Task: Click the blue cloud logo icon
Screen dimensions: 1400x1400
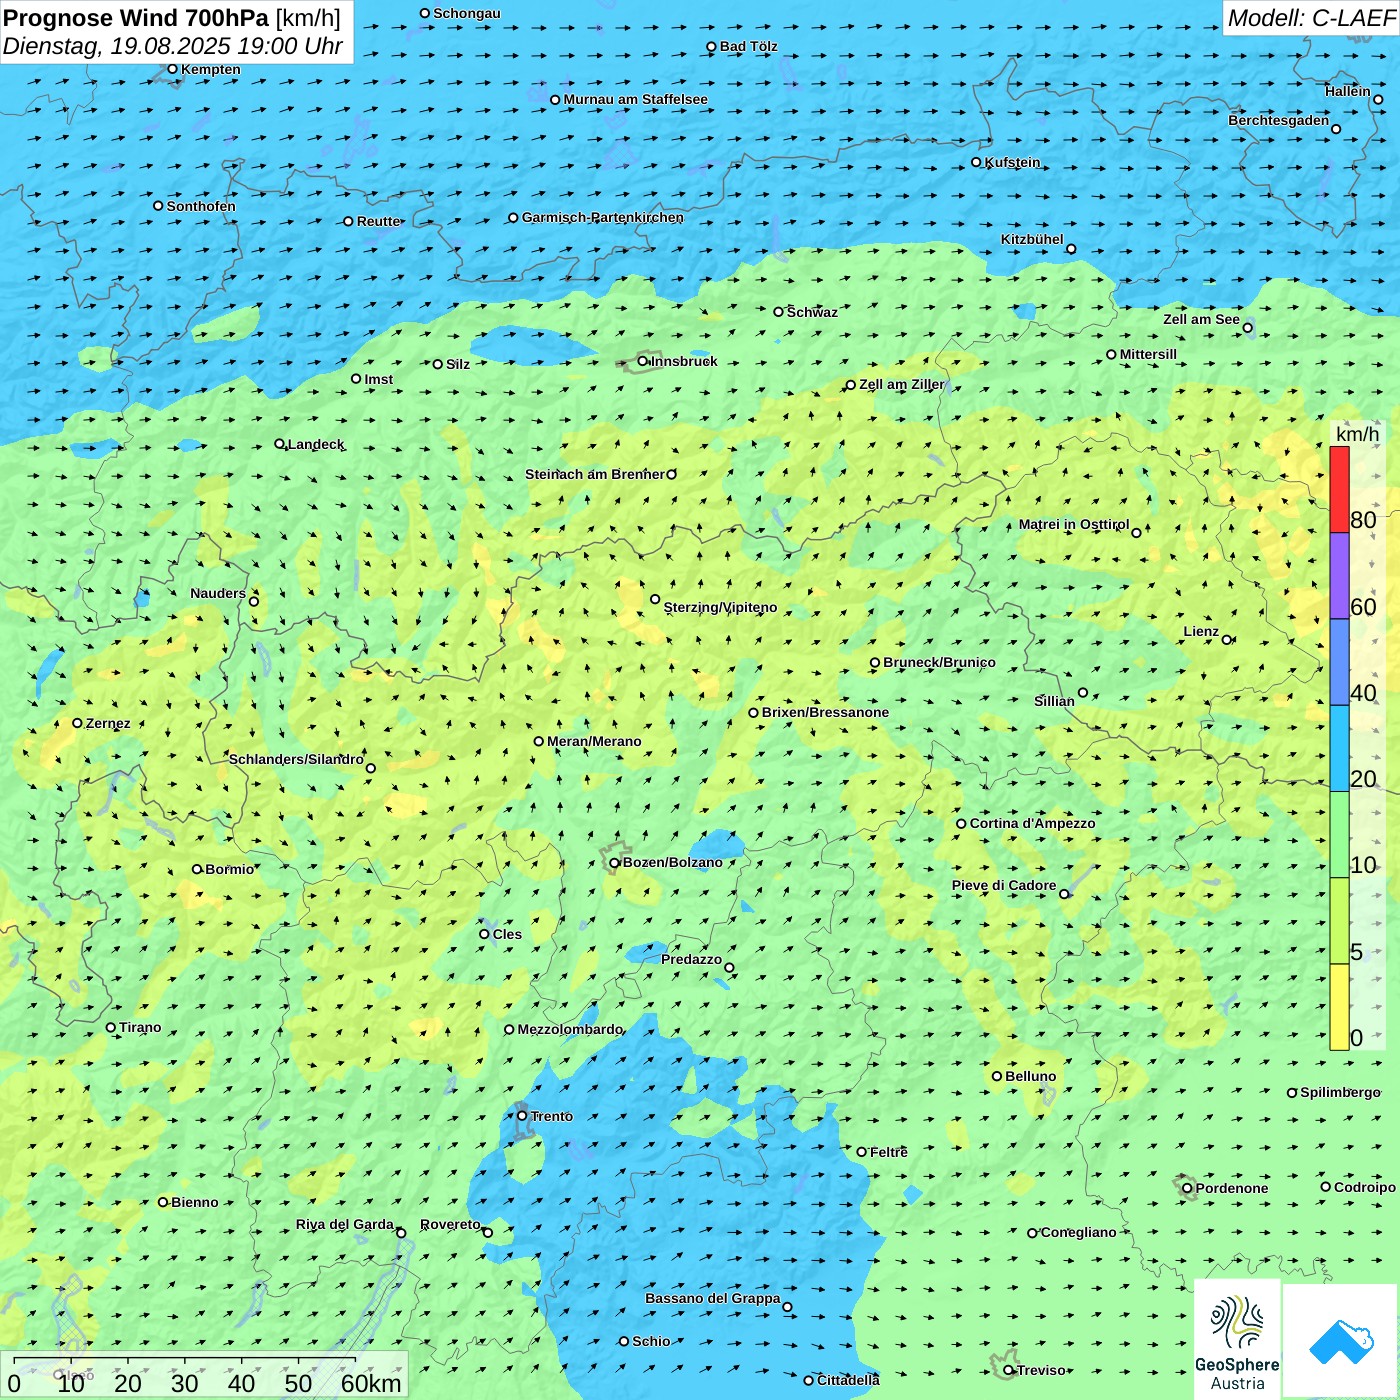Action: [x=1340, y=1342]
